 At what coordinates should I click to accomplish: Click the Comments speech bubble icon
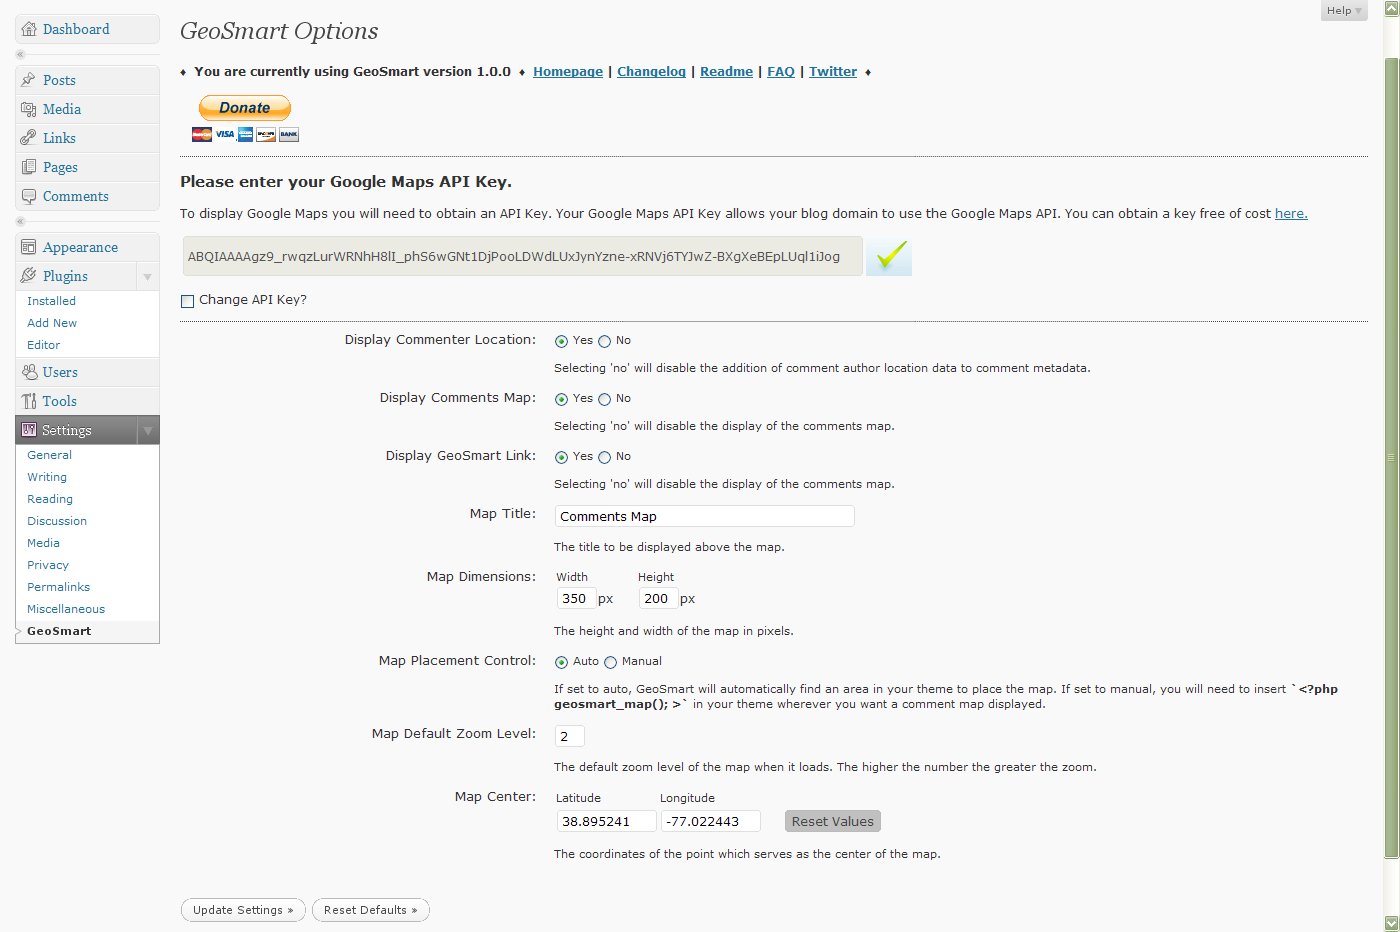(x=29, y=196)
